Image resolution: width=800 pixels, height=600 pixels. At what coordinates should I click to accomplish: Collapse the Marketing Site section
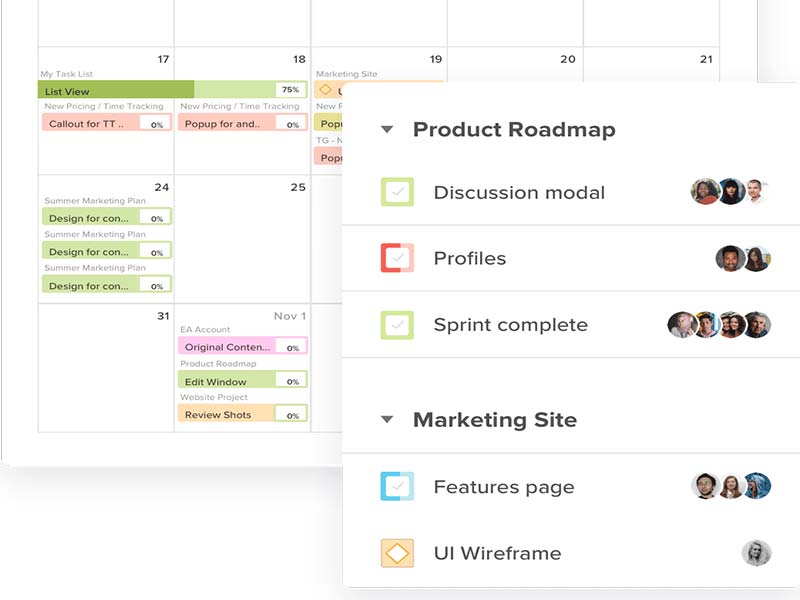click(388, 420)
